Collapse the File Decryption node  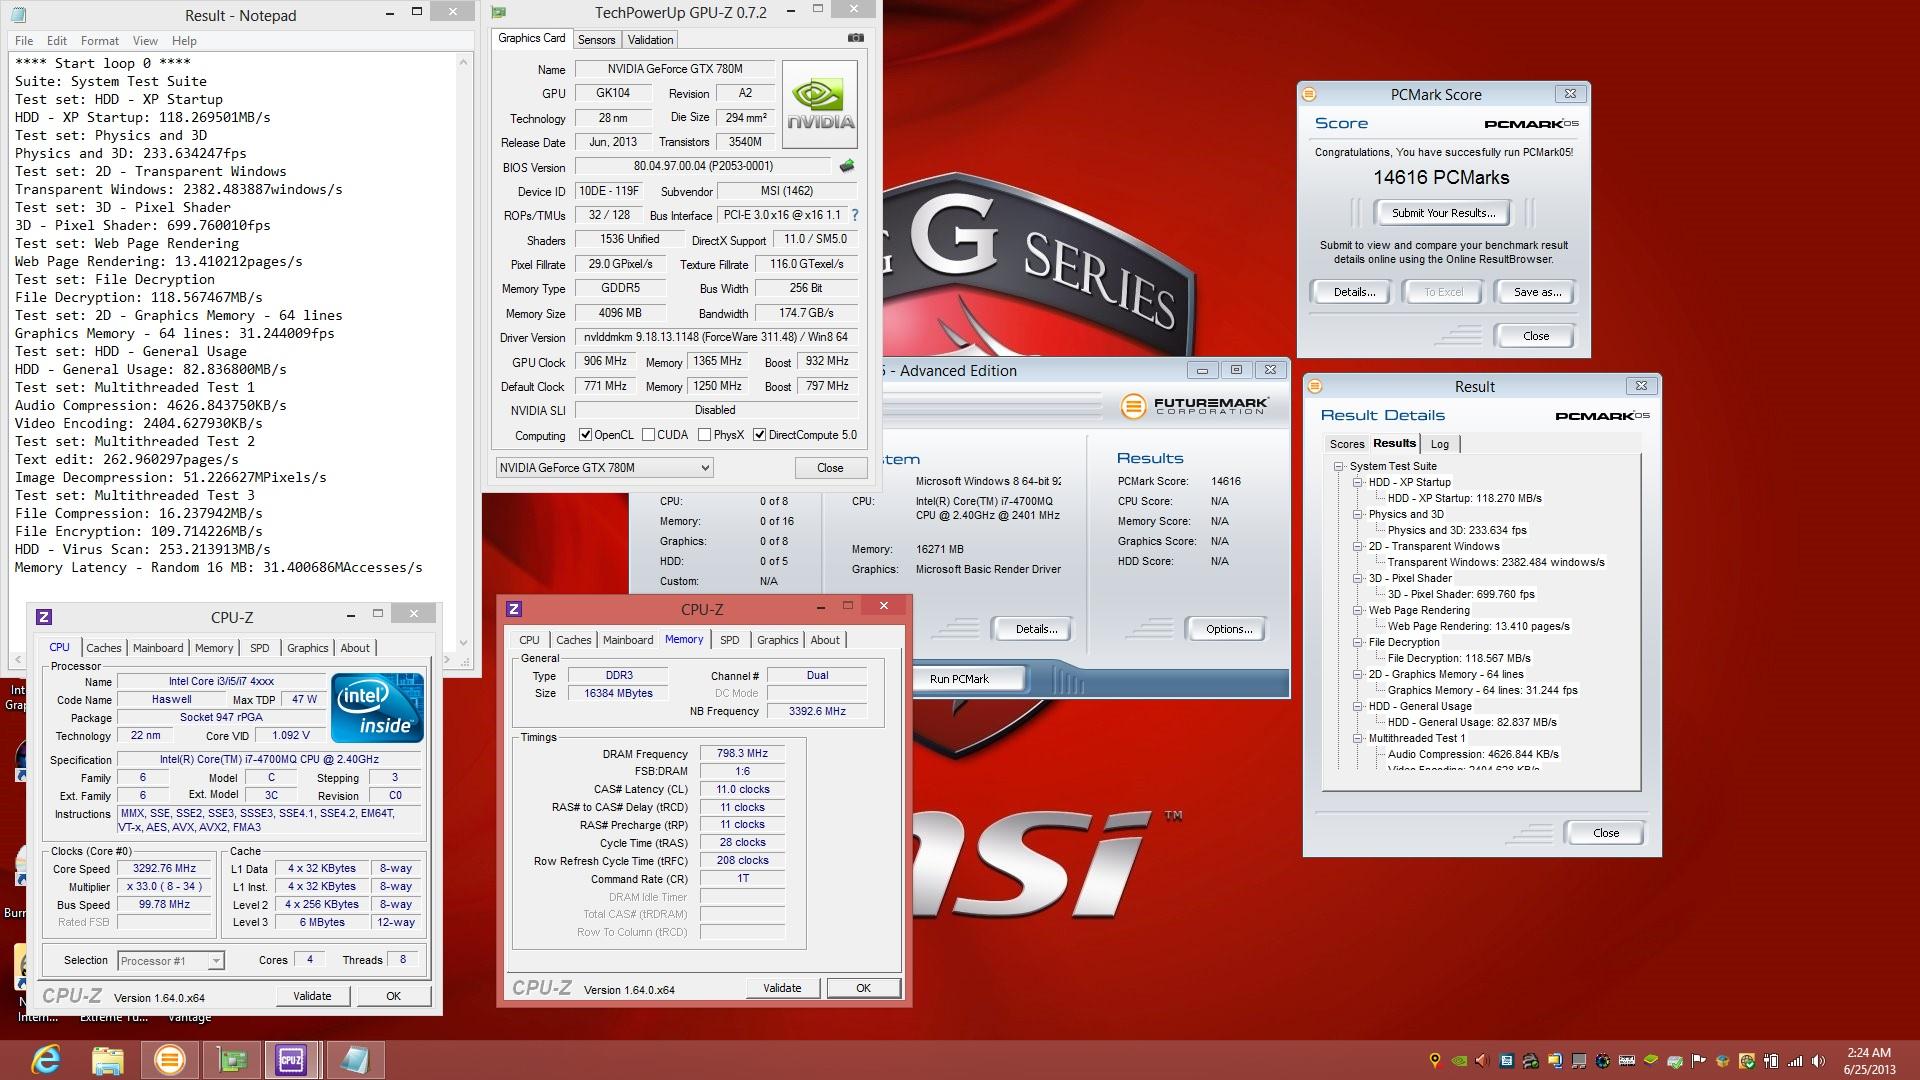pyautogui.click(x=1358, y=642)
